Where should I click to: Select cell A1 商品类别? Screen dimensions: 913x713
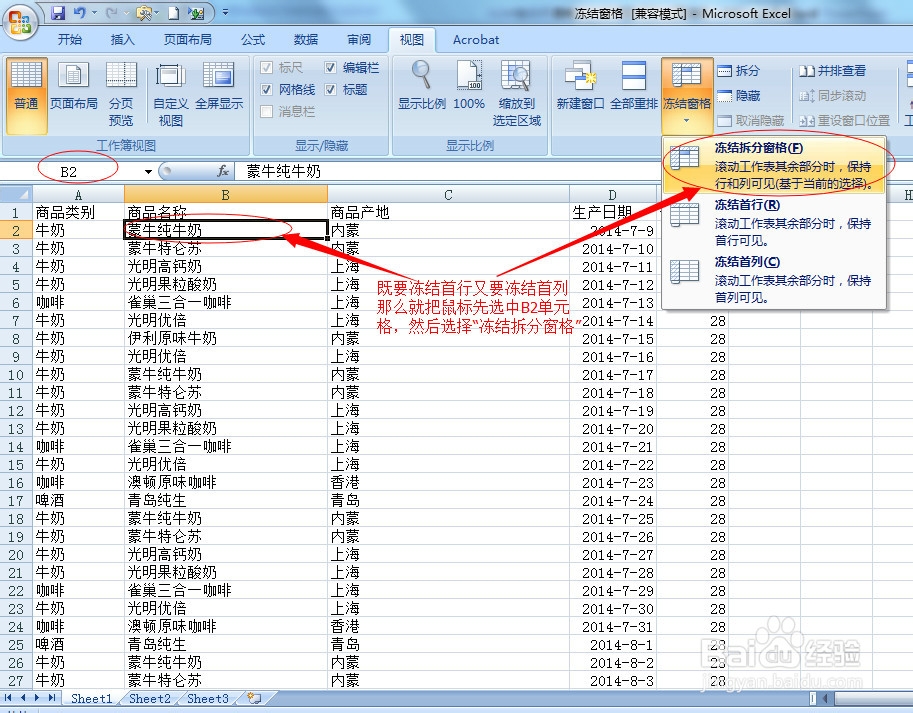coord(78,212)
